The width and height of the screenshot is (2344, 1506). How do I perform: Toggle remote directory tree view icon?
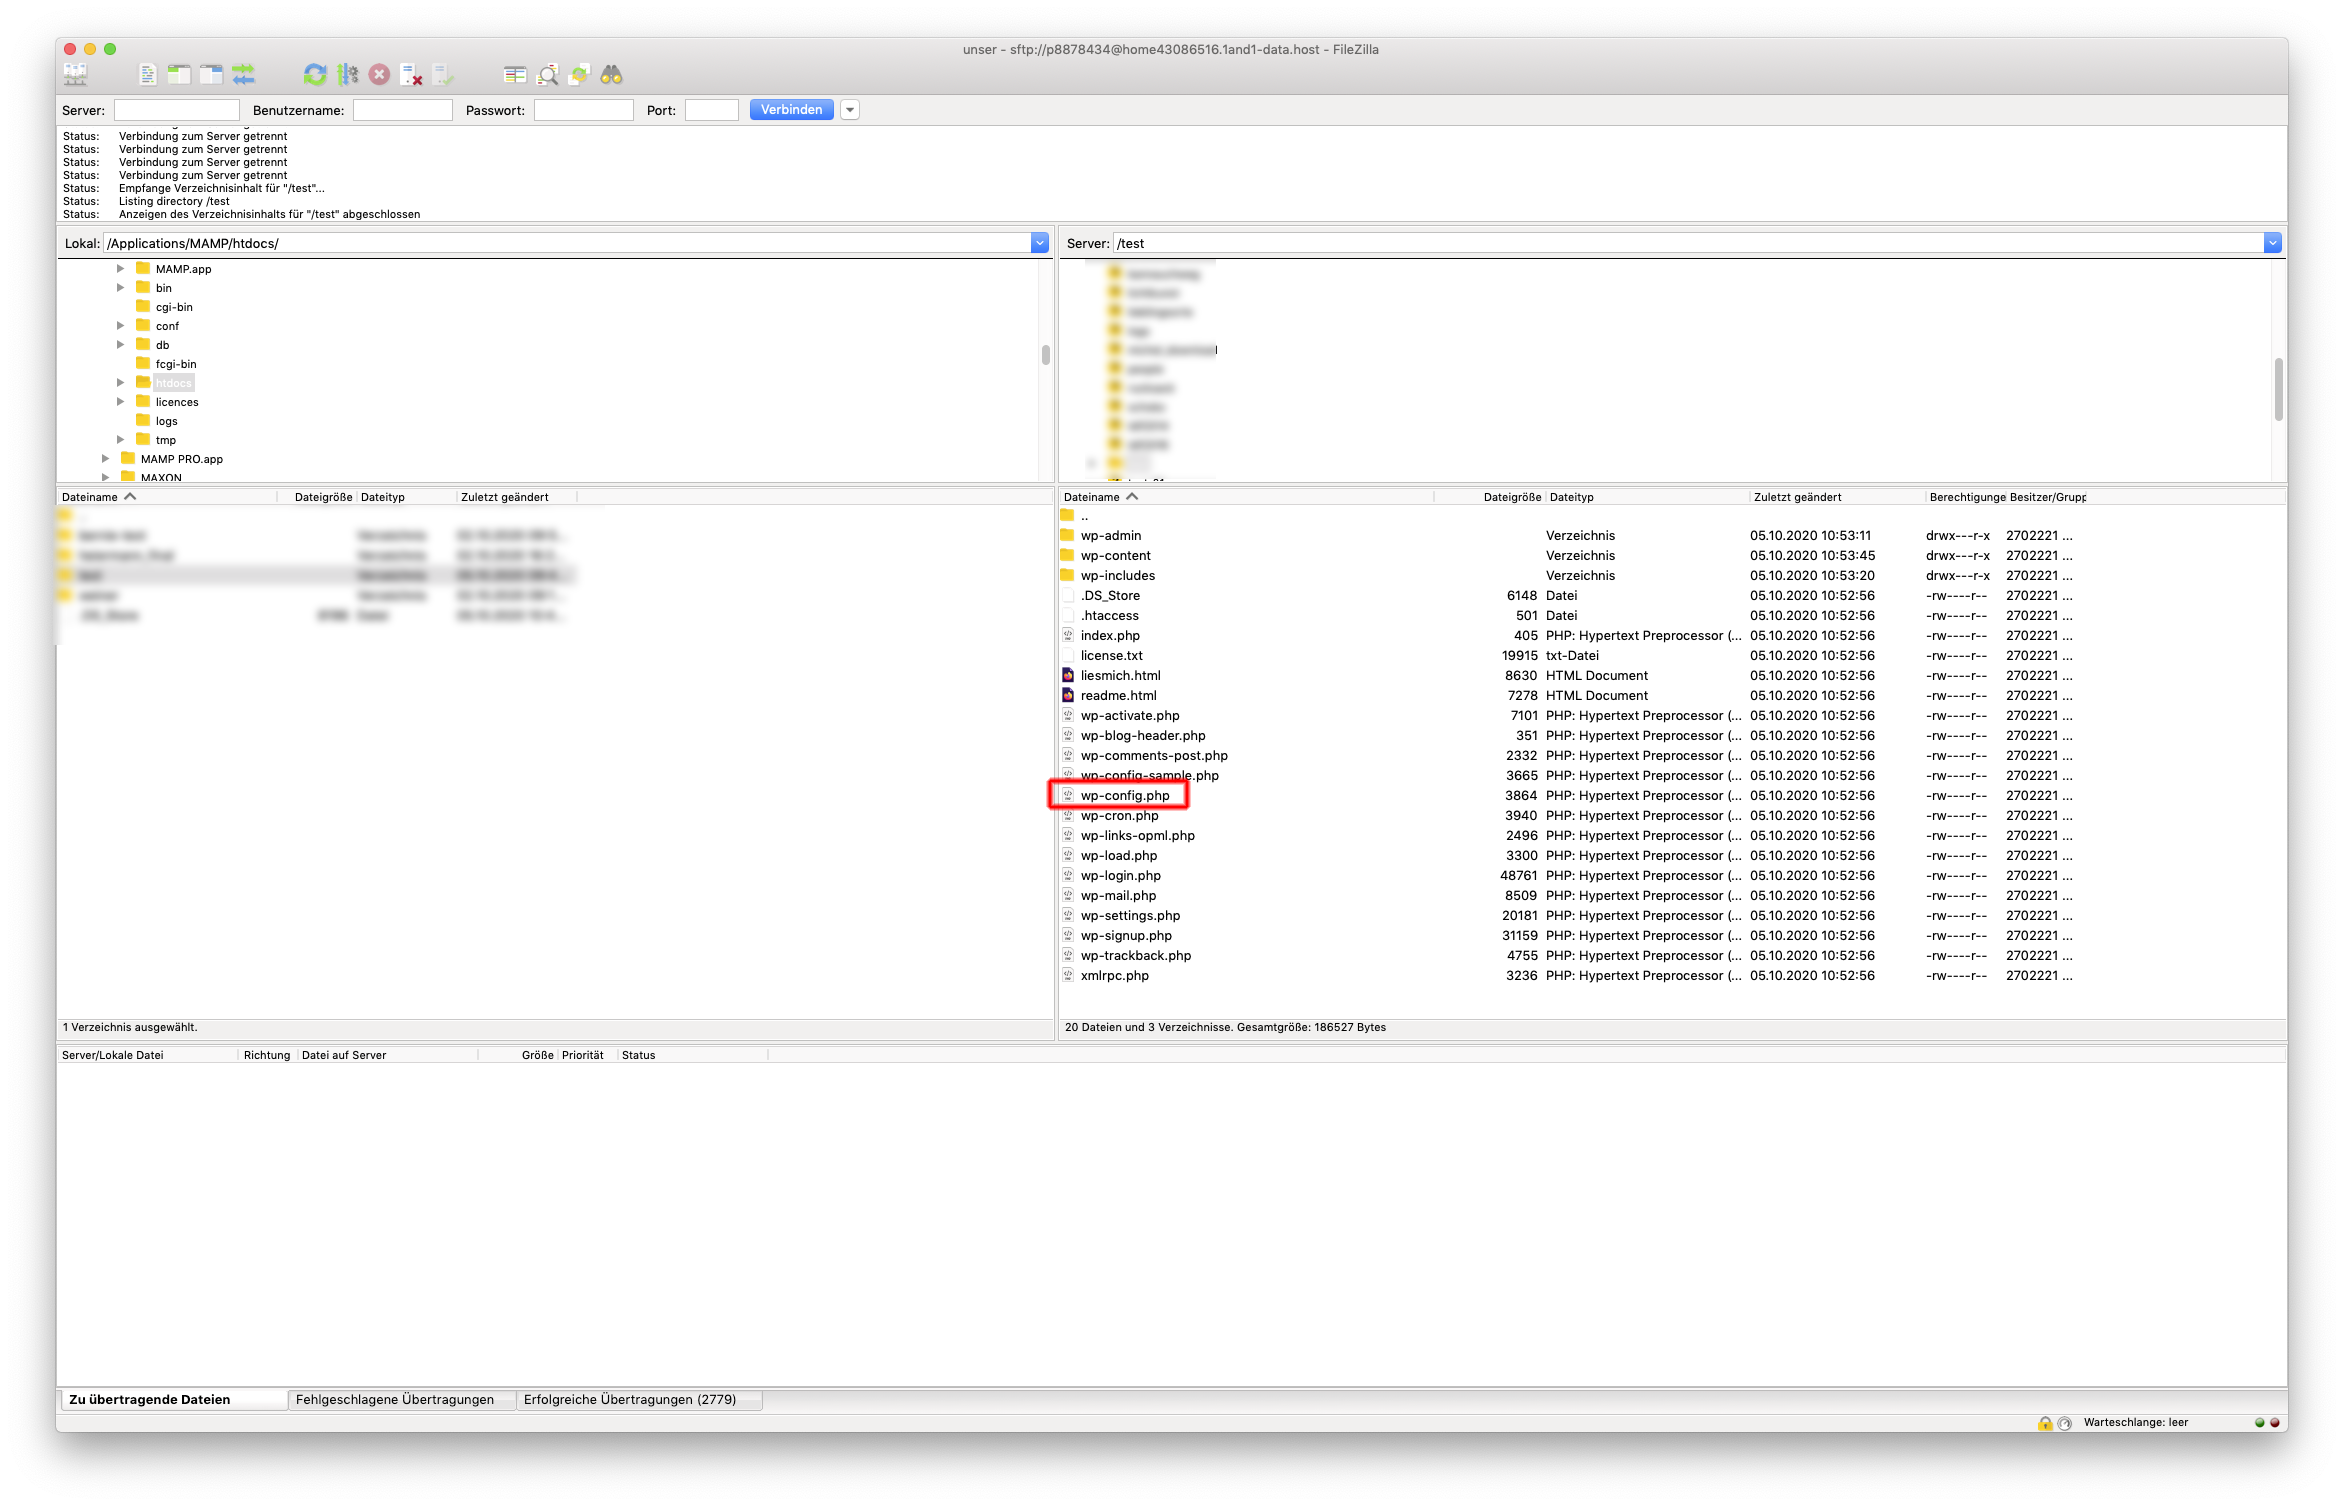(x=211, y=74)
